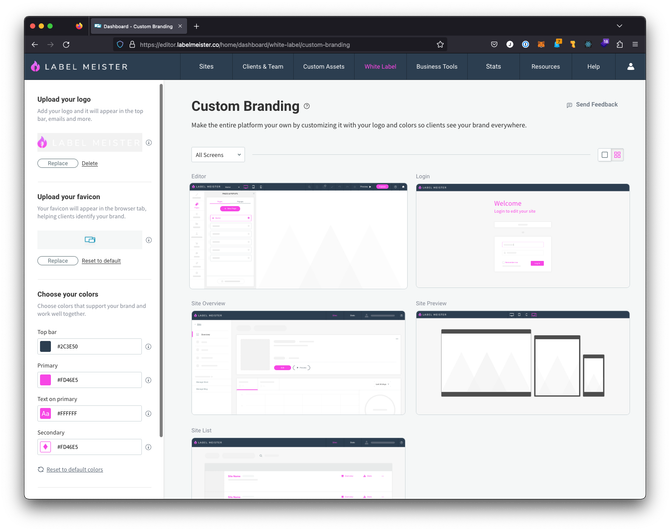The width and height of the screenshot is (670, 531).
Task: Open the Sites menu
Action: [206, 67]
